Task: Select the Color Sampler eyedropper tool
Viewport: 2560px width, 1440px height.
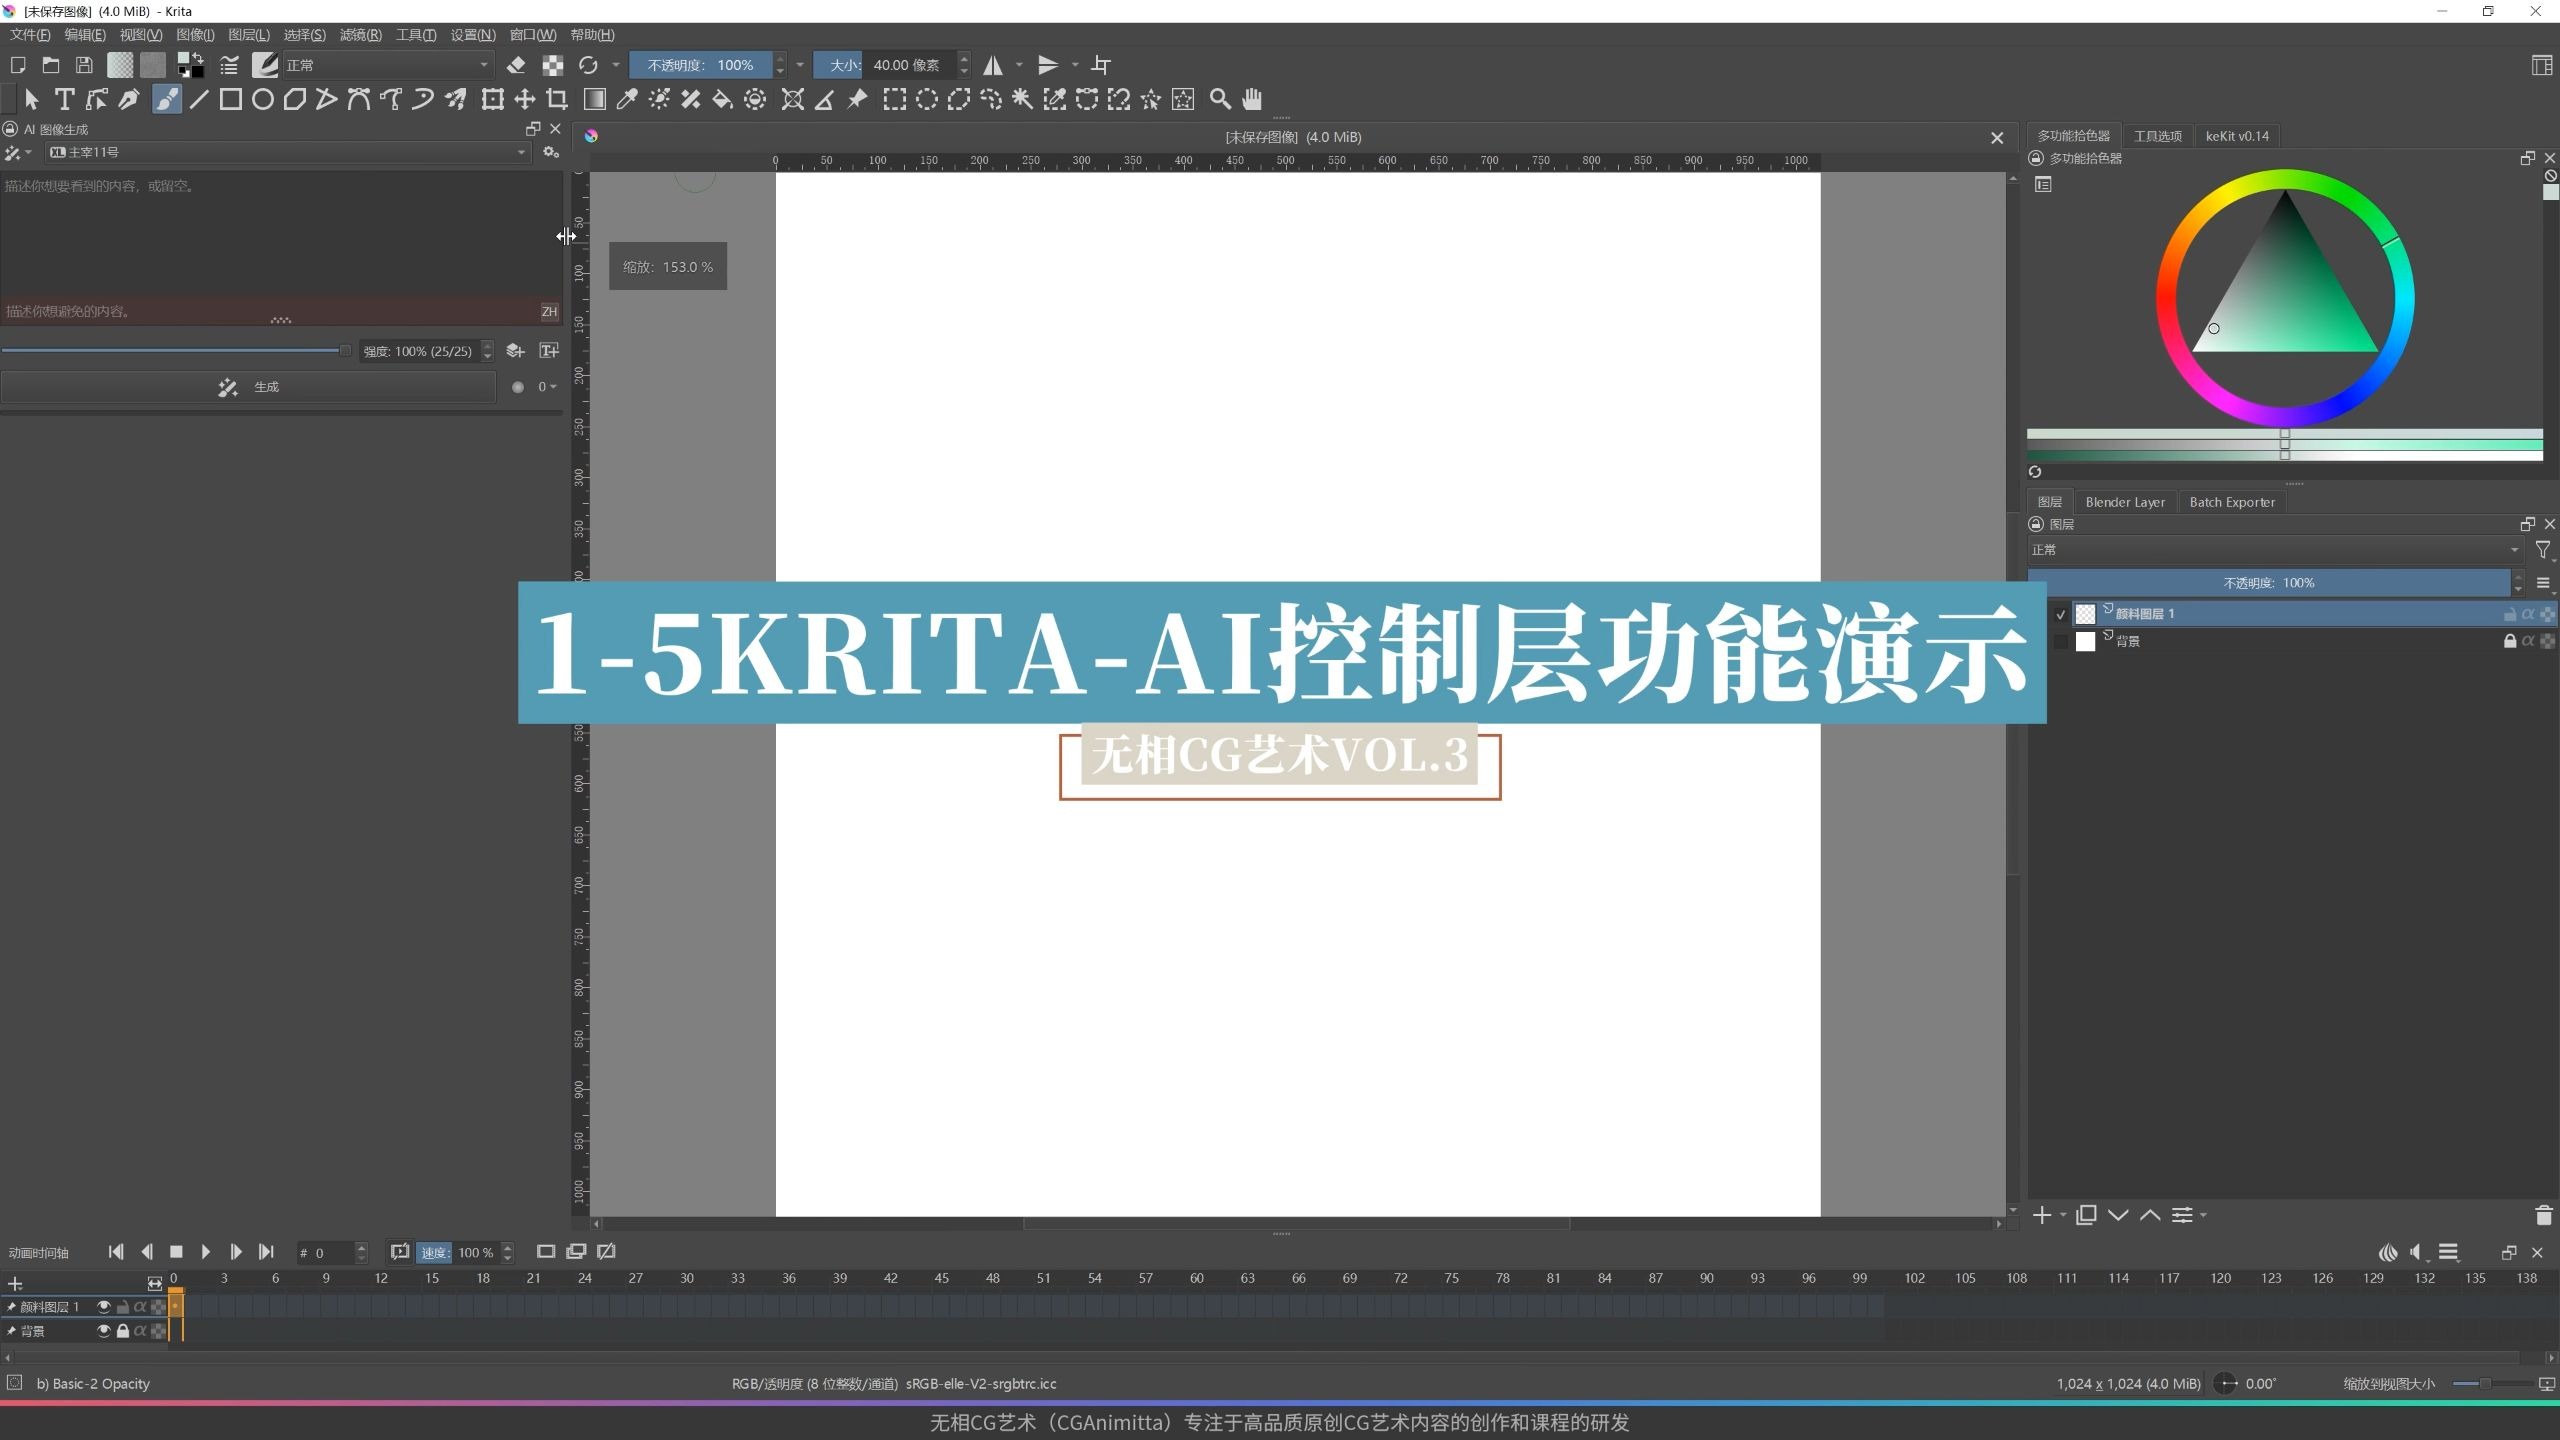Action: tap(627, 99)
